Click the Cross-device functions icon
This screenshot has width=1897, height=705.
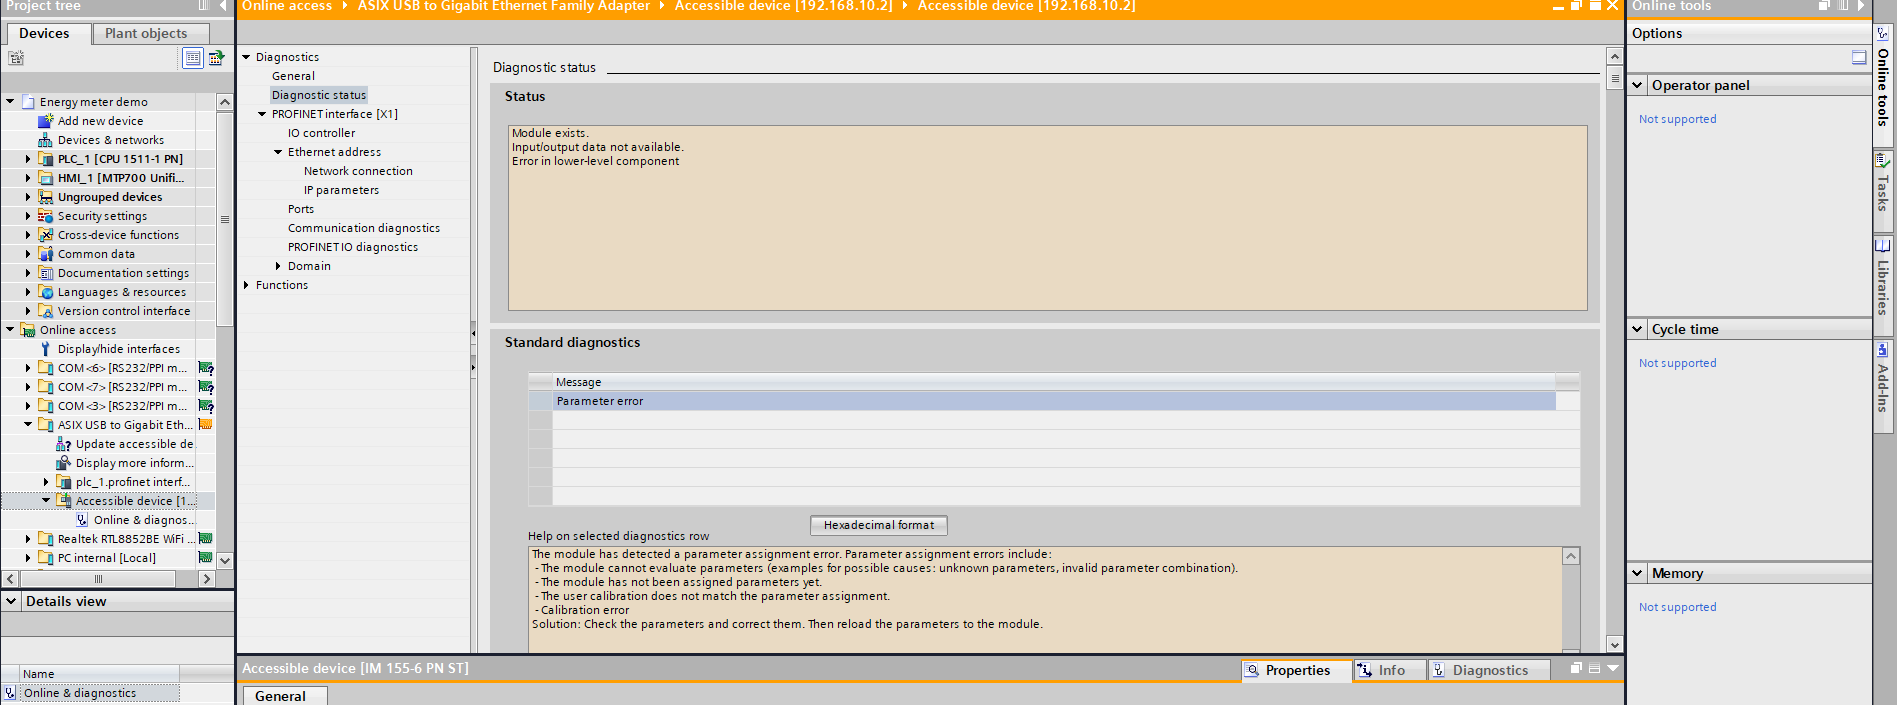pos(45,235)
